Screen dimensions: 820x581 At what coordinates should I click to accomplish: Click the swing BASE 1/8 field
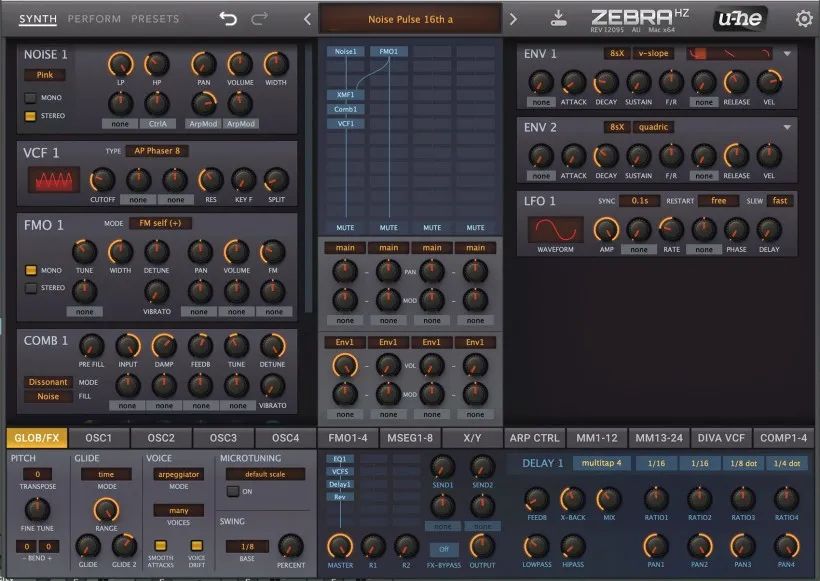click(247, 546)
